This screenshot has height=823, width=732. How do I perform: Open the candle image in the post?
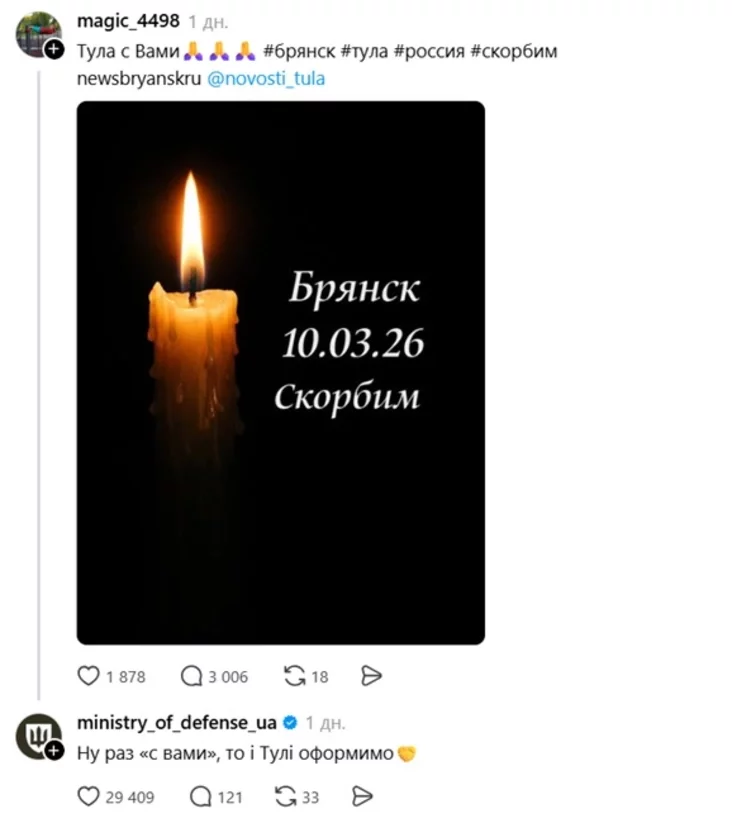pos(281,372)
